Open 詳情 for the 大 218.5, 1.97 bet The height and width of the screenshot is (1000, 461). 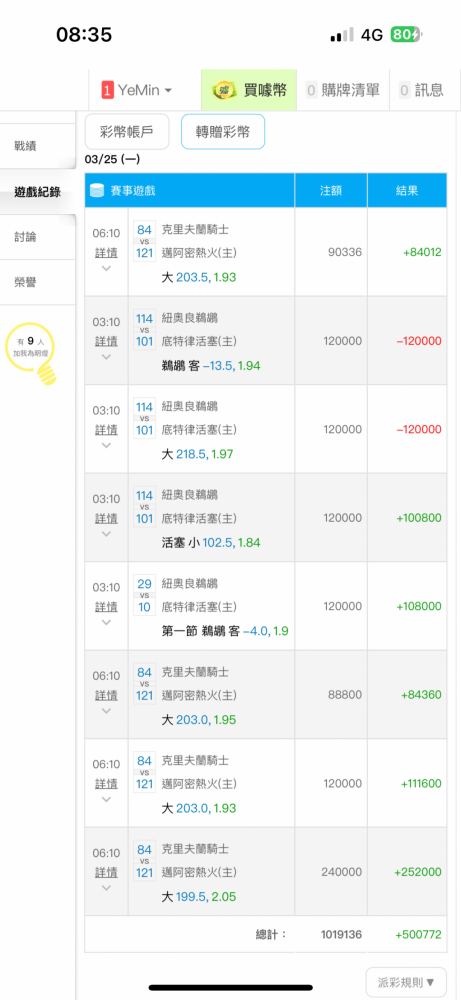(x=106, y=430)
